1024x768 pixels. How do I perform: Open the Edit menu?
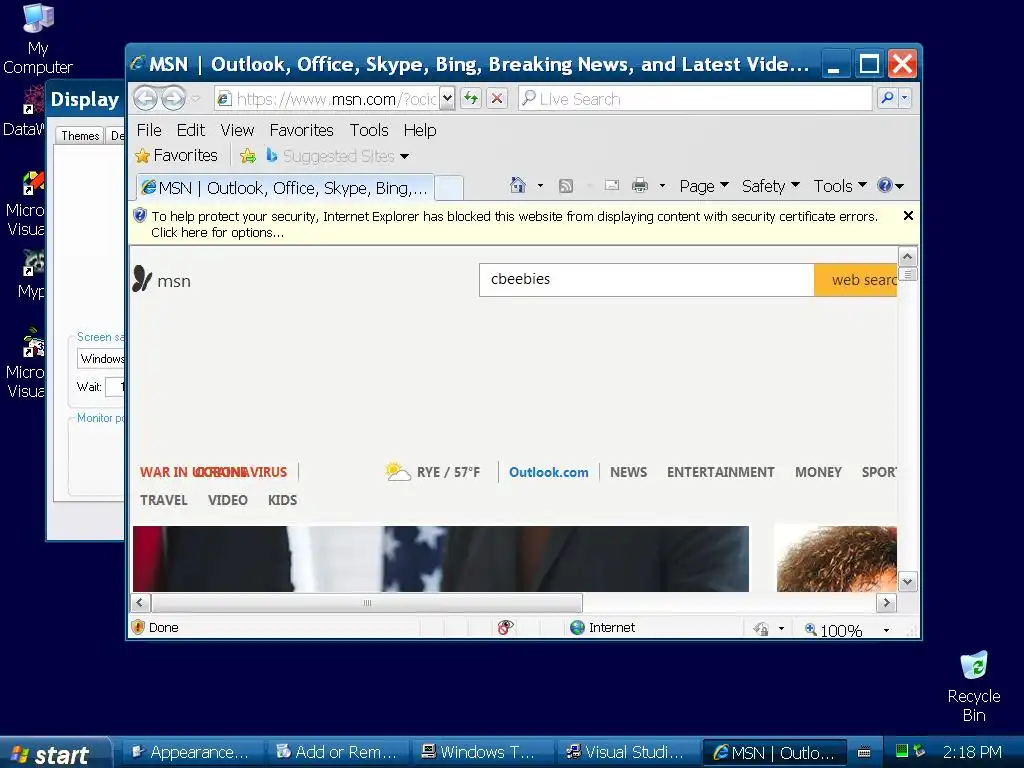[191, 130]
